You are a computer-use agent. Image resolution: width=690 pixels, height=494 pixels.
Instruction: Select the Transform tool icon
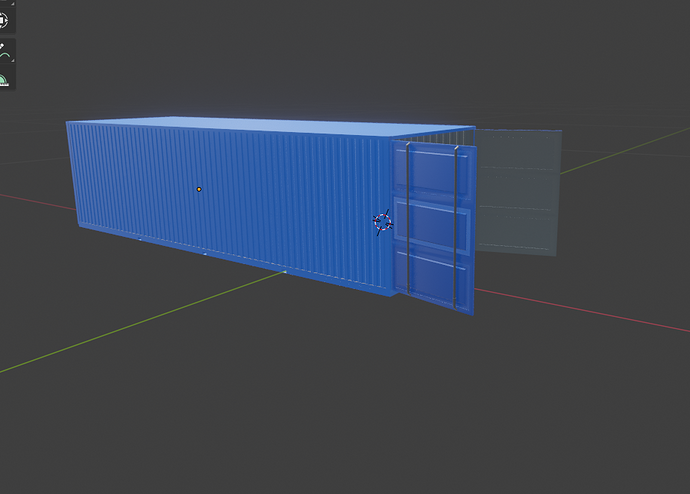(3, 20)
